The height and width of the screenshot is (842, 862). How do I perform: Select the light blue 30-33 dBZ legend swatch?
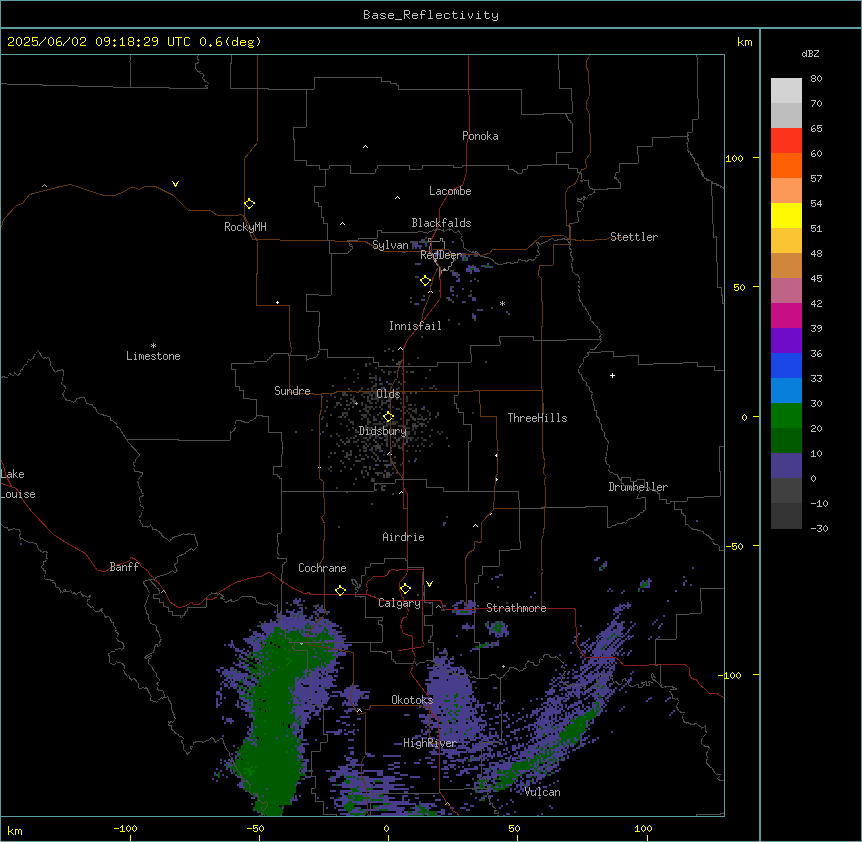coord(786,391)
